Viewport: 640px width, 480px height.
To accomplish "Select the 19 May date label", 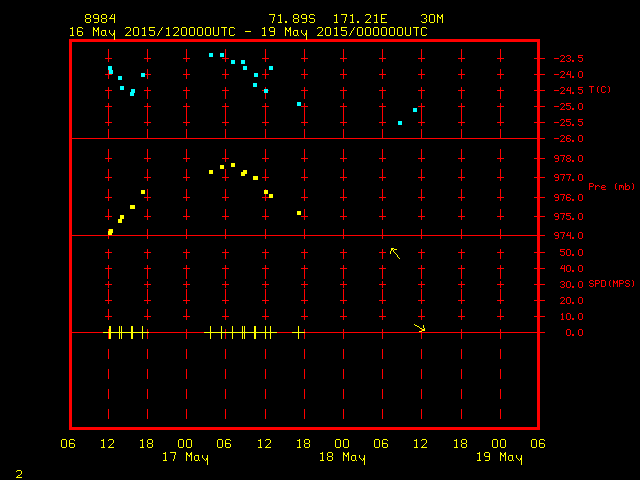I will [499, 458].
